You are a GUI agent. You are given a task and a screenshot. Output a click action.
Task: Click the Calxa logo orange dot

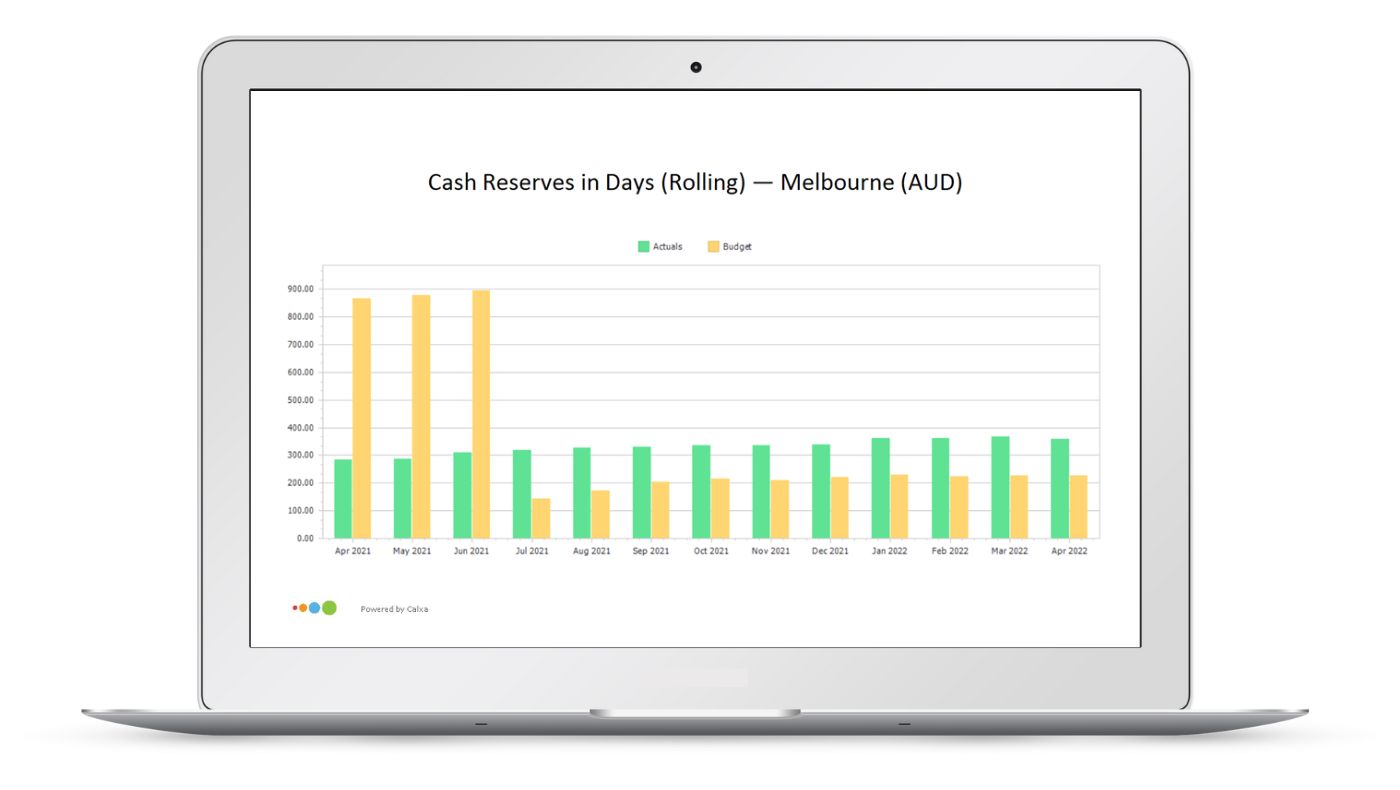[x=303, y=607]
